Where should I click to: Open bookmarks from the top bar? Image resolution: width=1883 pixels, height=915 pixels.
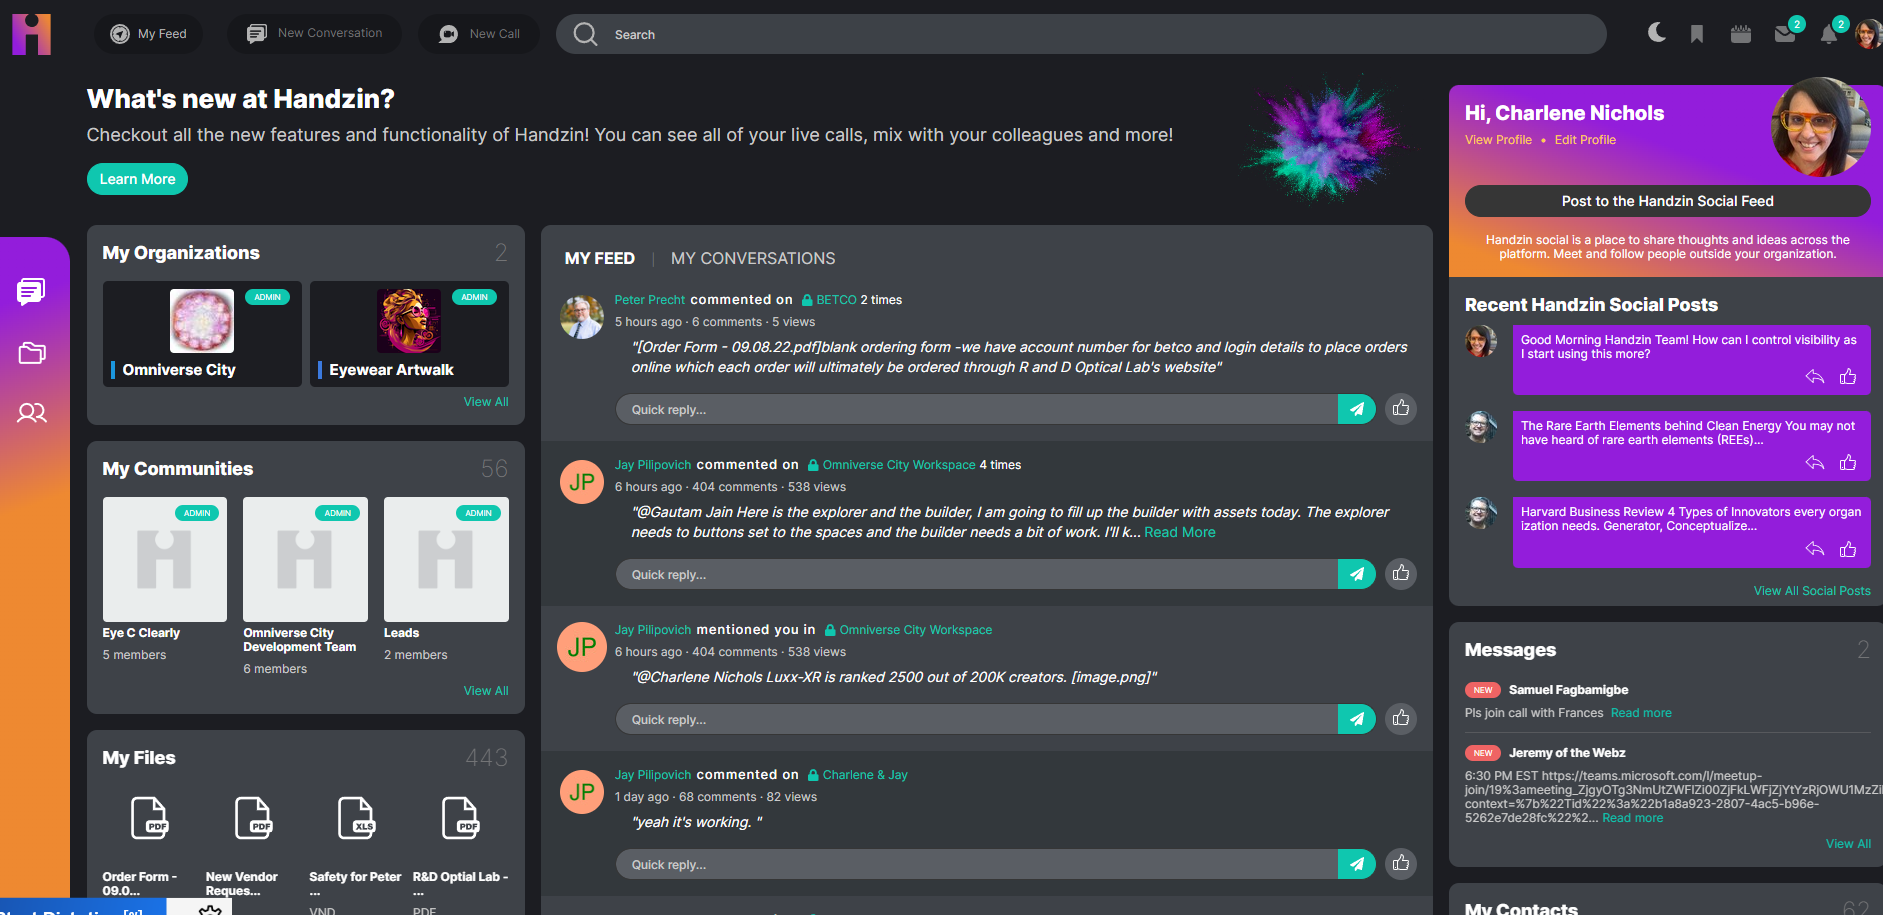point(1697,34)
